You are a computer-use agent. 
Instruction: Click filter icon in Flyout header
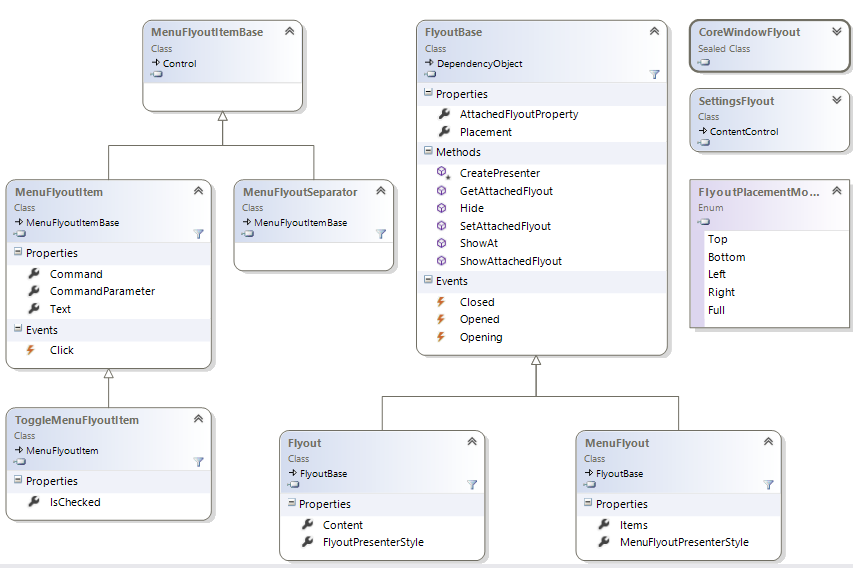click(x=472, y=485)
